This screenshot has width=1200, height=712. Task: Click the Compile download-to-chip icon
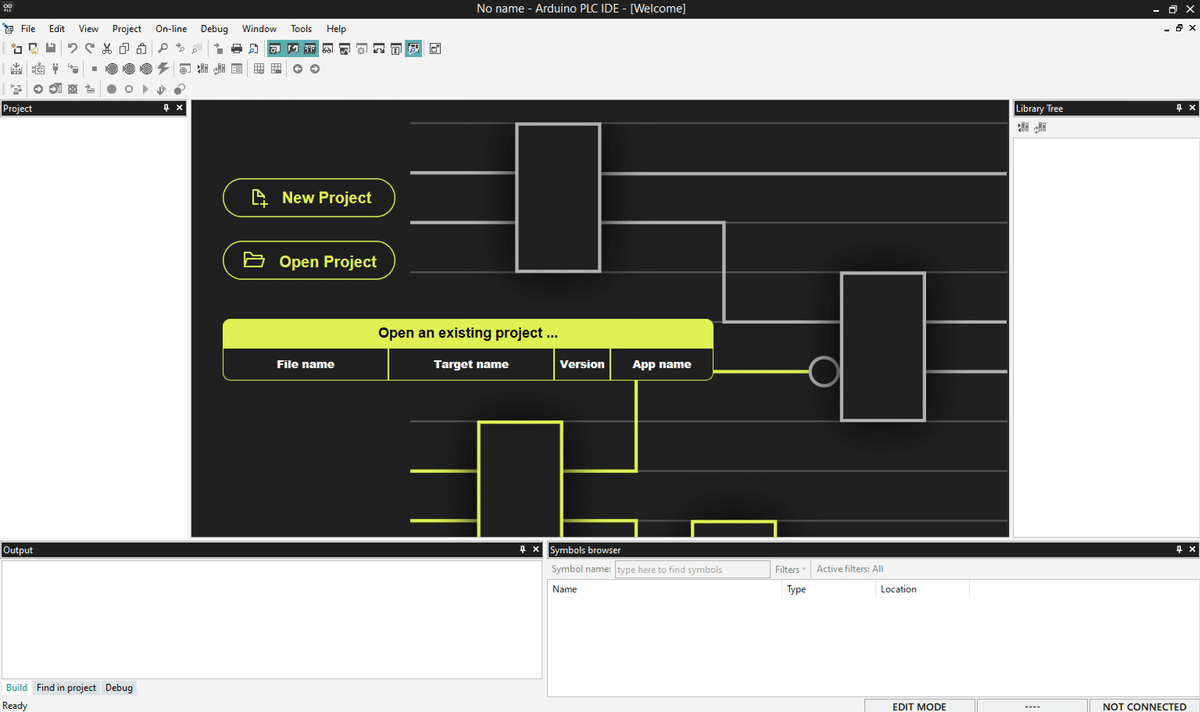tap(16, 68)
